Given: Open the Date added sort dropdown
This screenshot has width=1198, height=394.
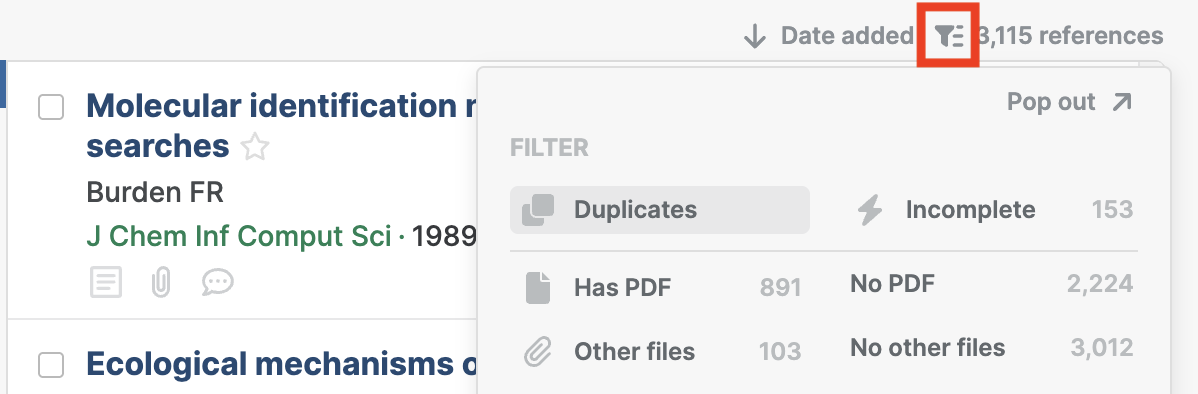Looking at the screenshot, I should (847, 36).
